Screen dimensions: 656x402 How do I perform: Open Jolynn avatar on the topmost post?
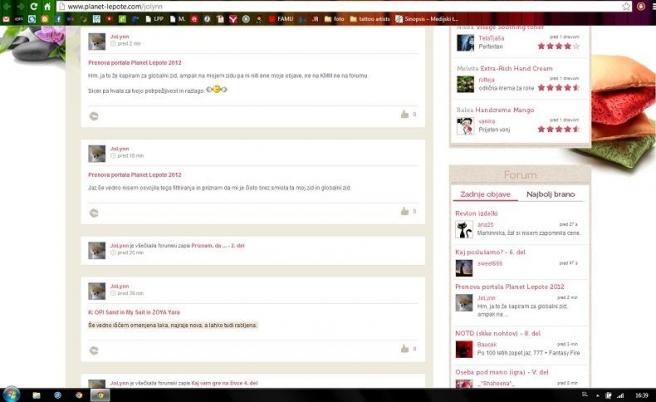coord(97,41)
